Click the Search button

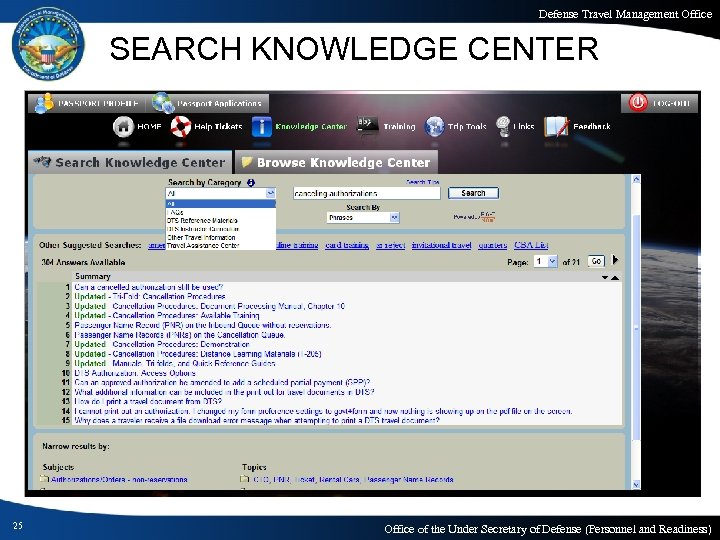click(x=473, y=193)
